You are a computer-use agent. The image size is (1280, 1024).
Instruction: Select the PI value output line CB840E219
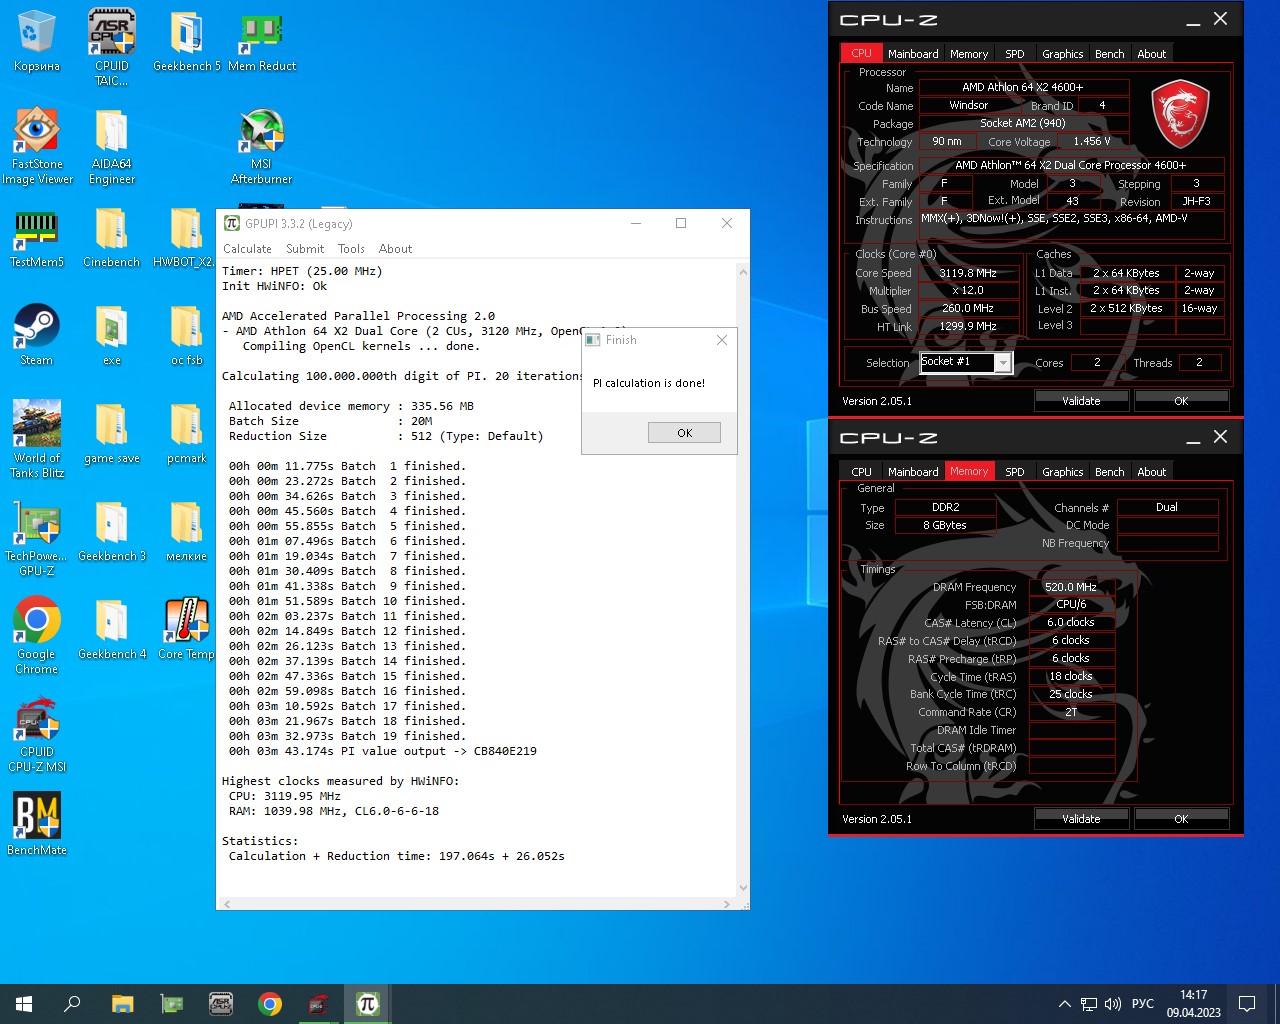click(383, 751)
